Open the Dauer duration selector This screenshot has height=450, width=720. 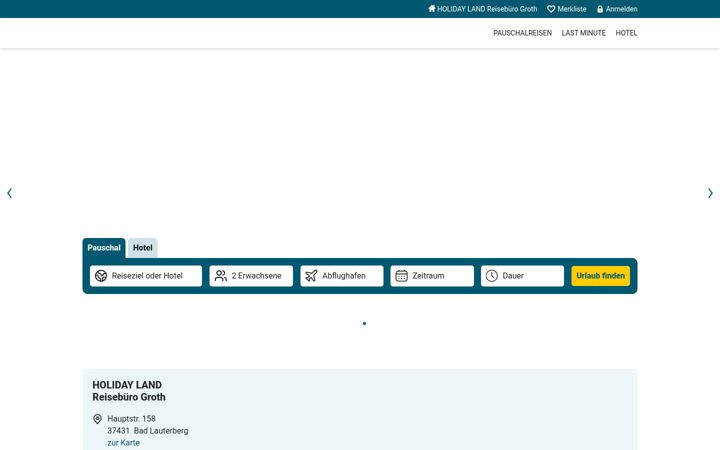tap(523, 276)
